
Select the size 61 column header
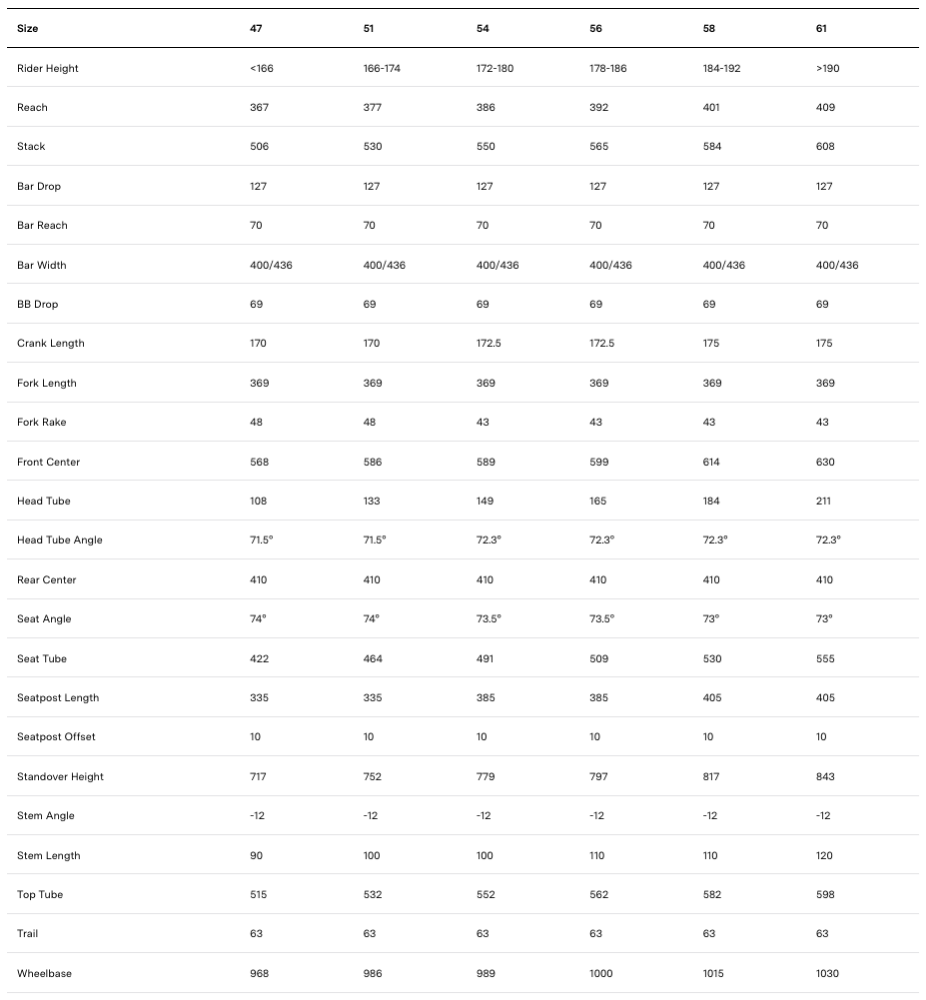tap(822, 28)
